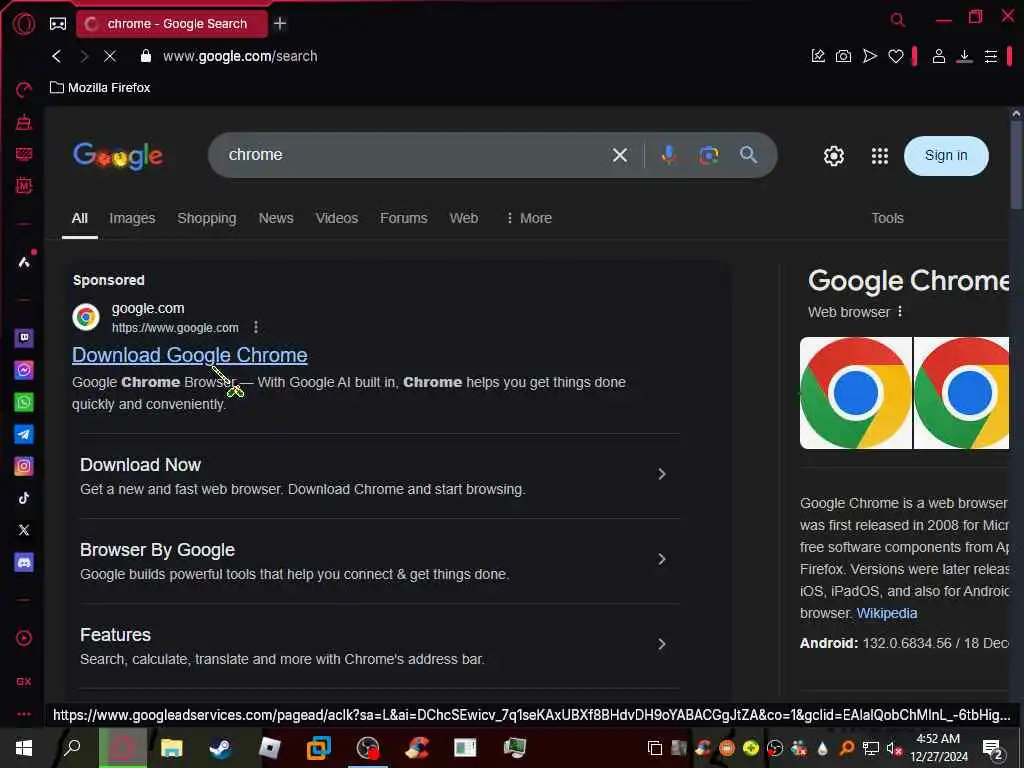Click the Google search magnifier button

click(748, 155)
